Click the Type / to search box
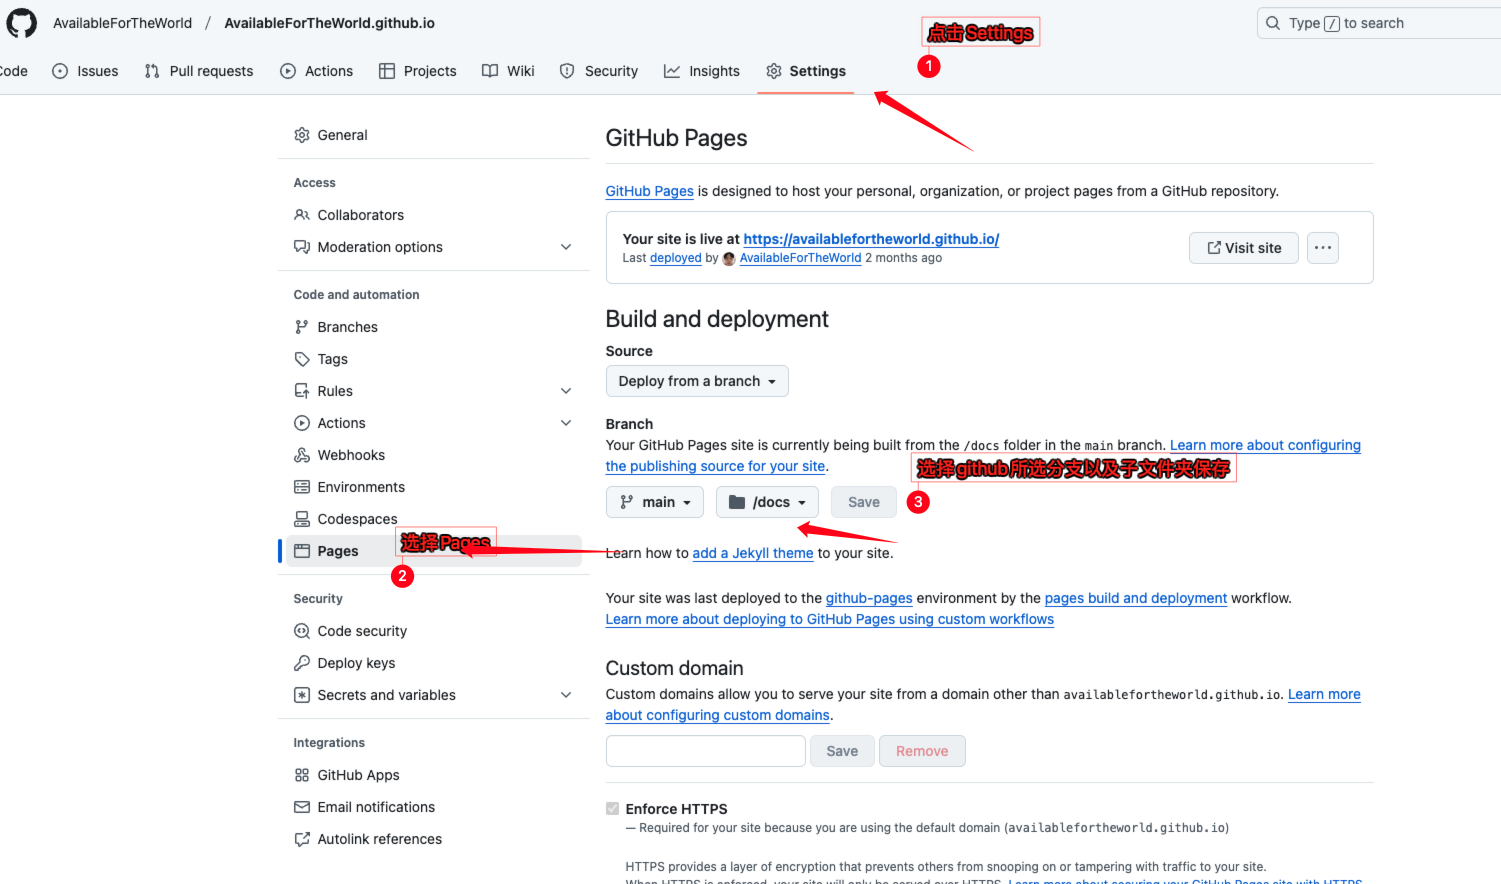Viewport: 1501px width, 884px height. (x=1379, y=23)
